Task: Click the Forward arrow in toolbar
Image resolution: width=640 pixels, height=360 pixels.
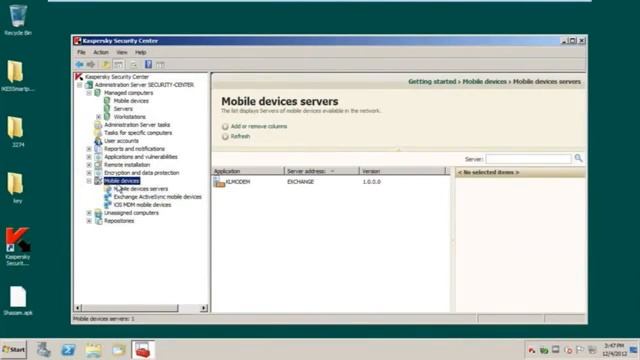Action: click(91, 64)
